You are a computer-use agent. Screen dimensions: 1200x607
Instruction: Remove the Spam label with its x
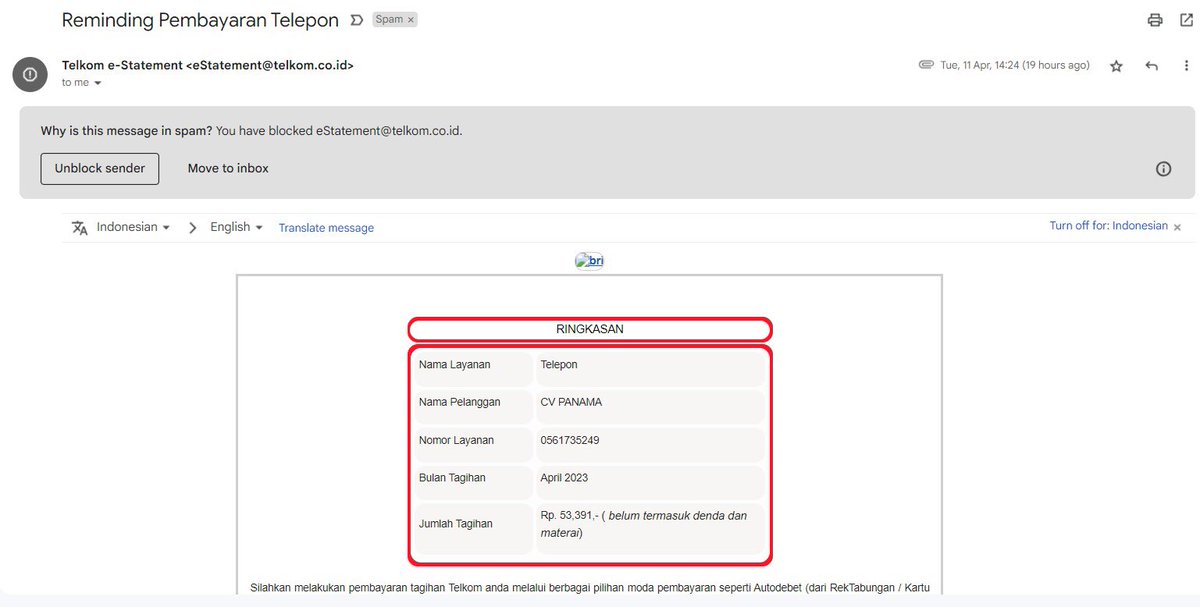410,20
